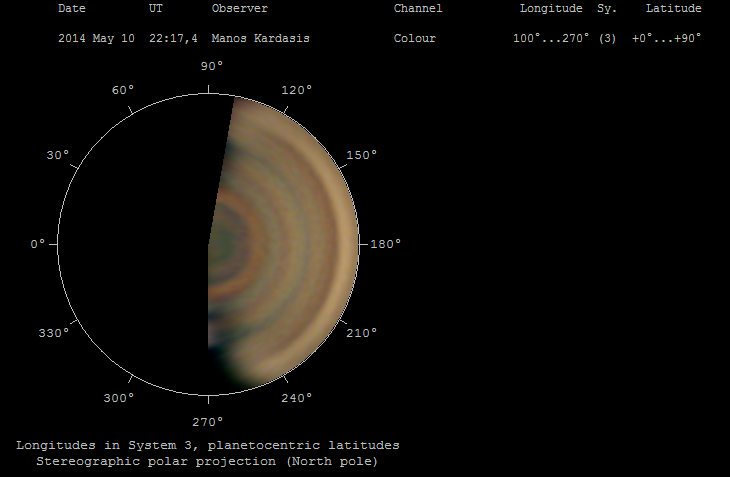Click the 0° longitude label

pyautogui.click(x=38, y=244)
